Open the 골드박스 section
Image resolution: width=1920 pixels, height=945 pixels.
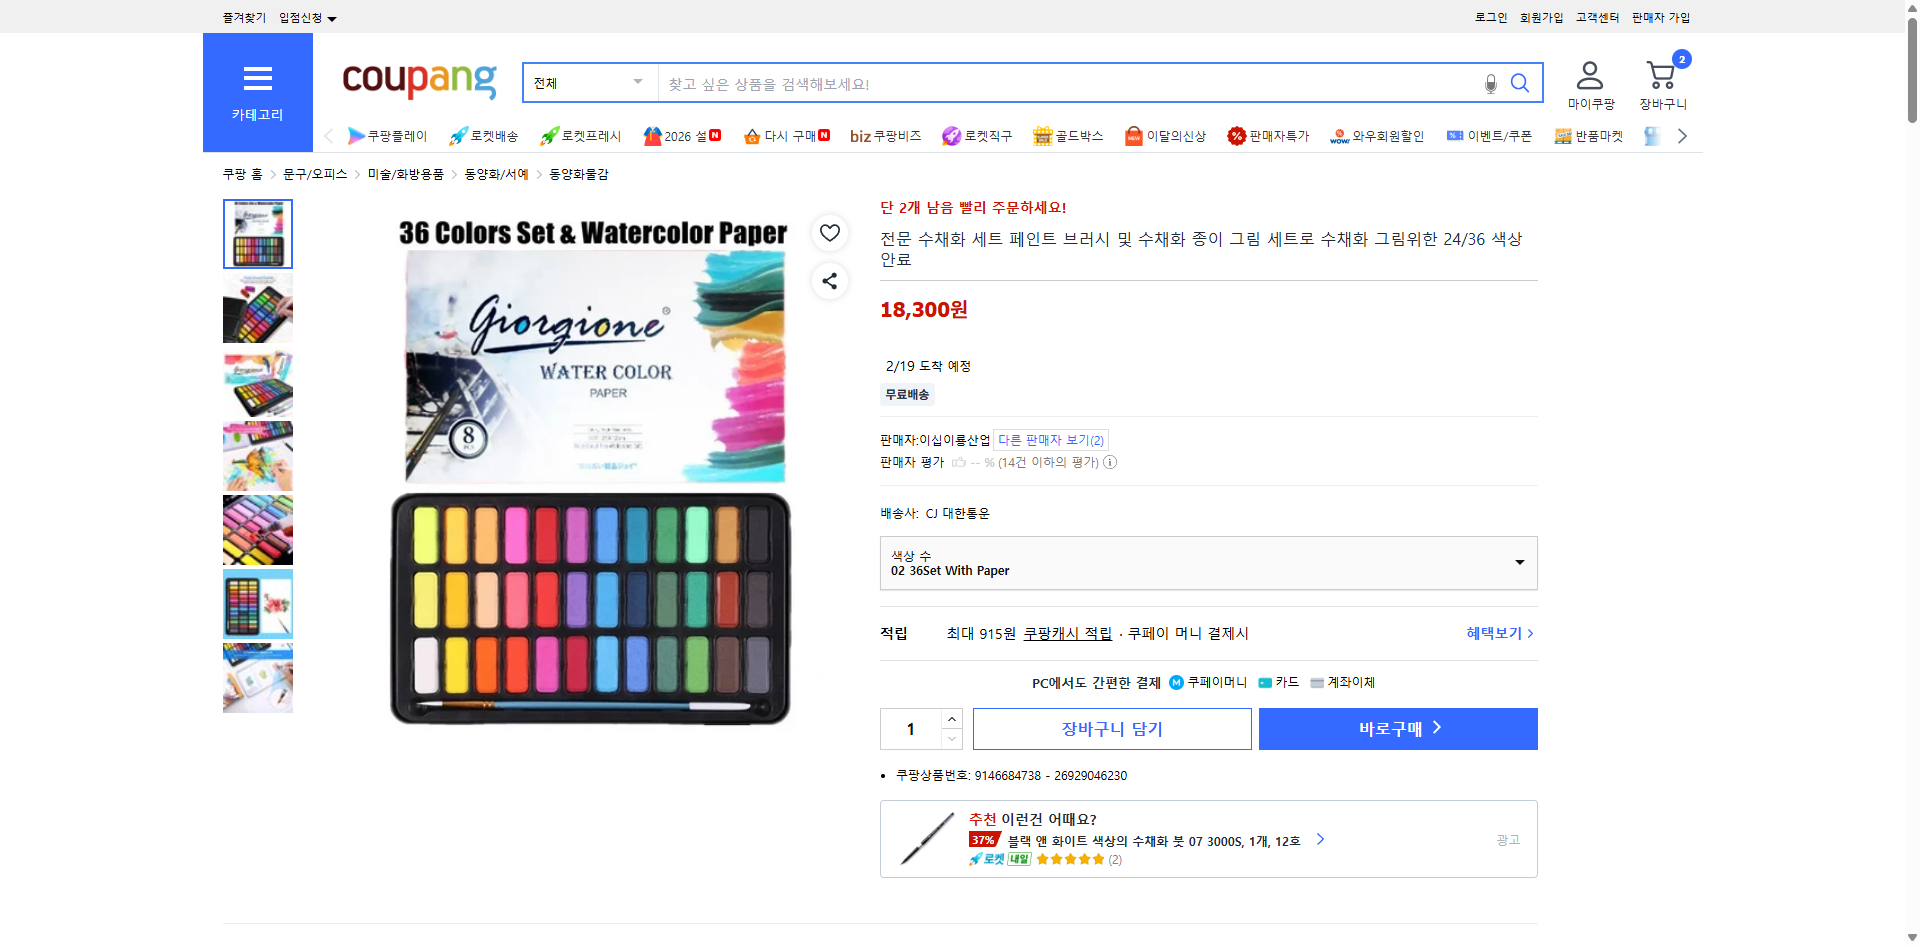click(1067, 135)
